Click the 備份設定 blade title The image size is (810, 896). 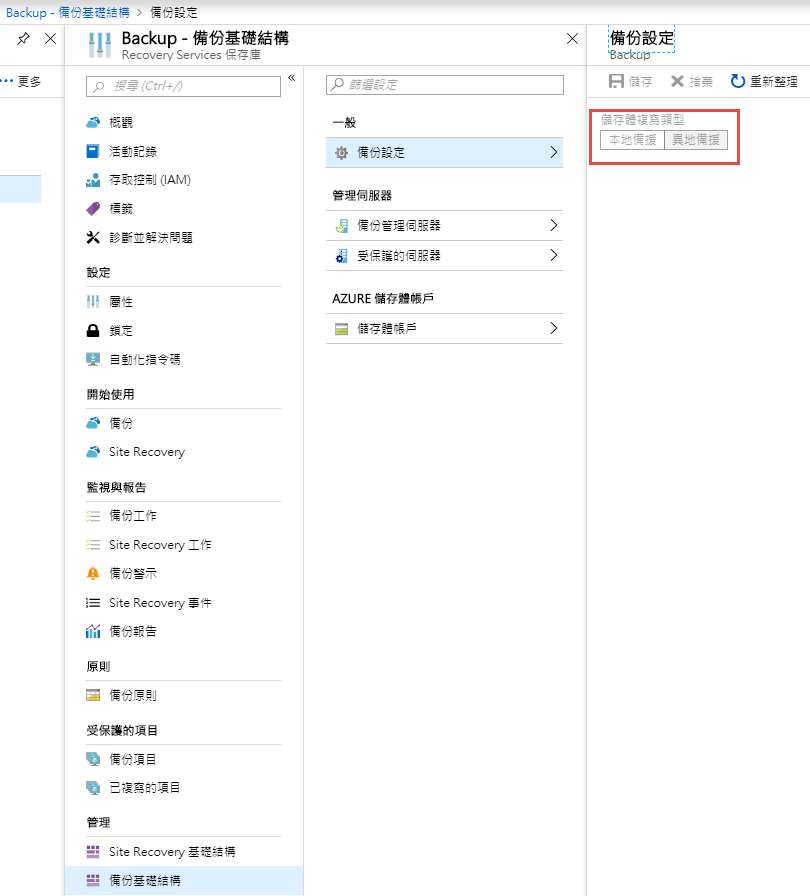click(x=642, y=38)
